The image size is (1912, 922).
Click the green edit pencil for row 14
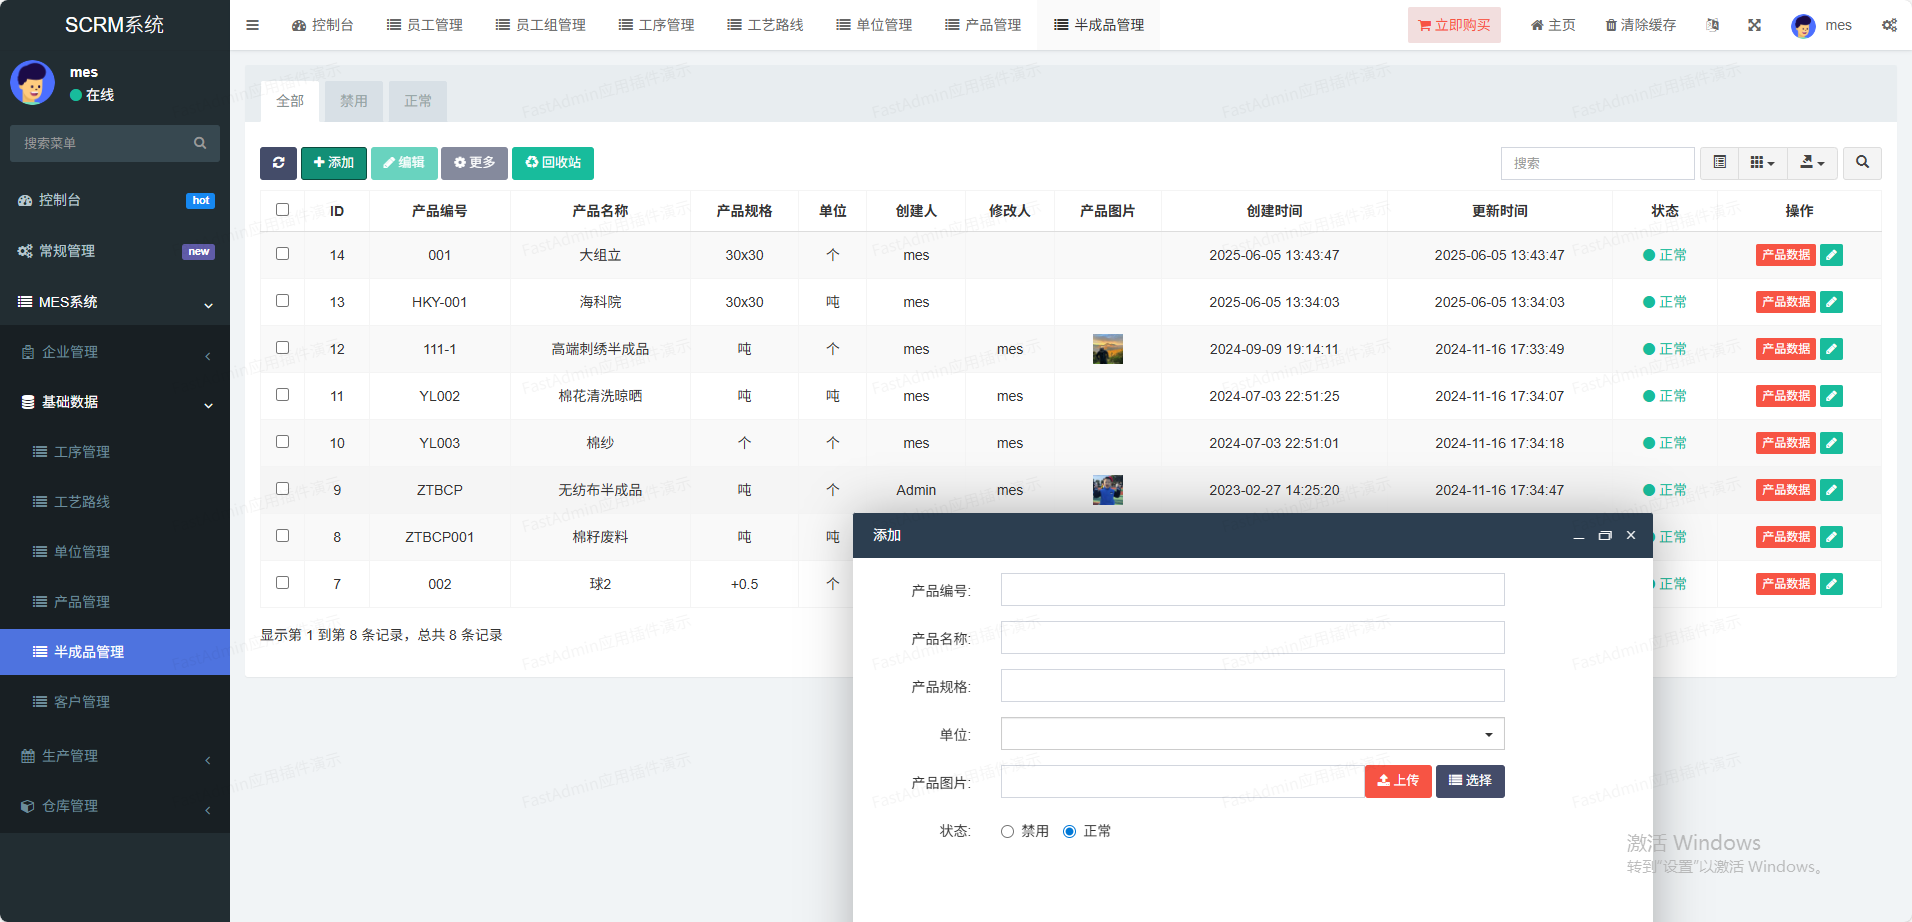[x=1831, y=255]
